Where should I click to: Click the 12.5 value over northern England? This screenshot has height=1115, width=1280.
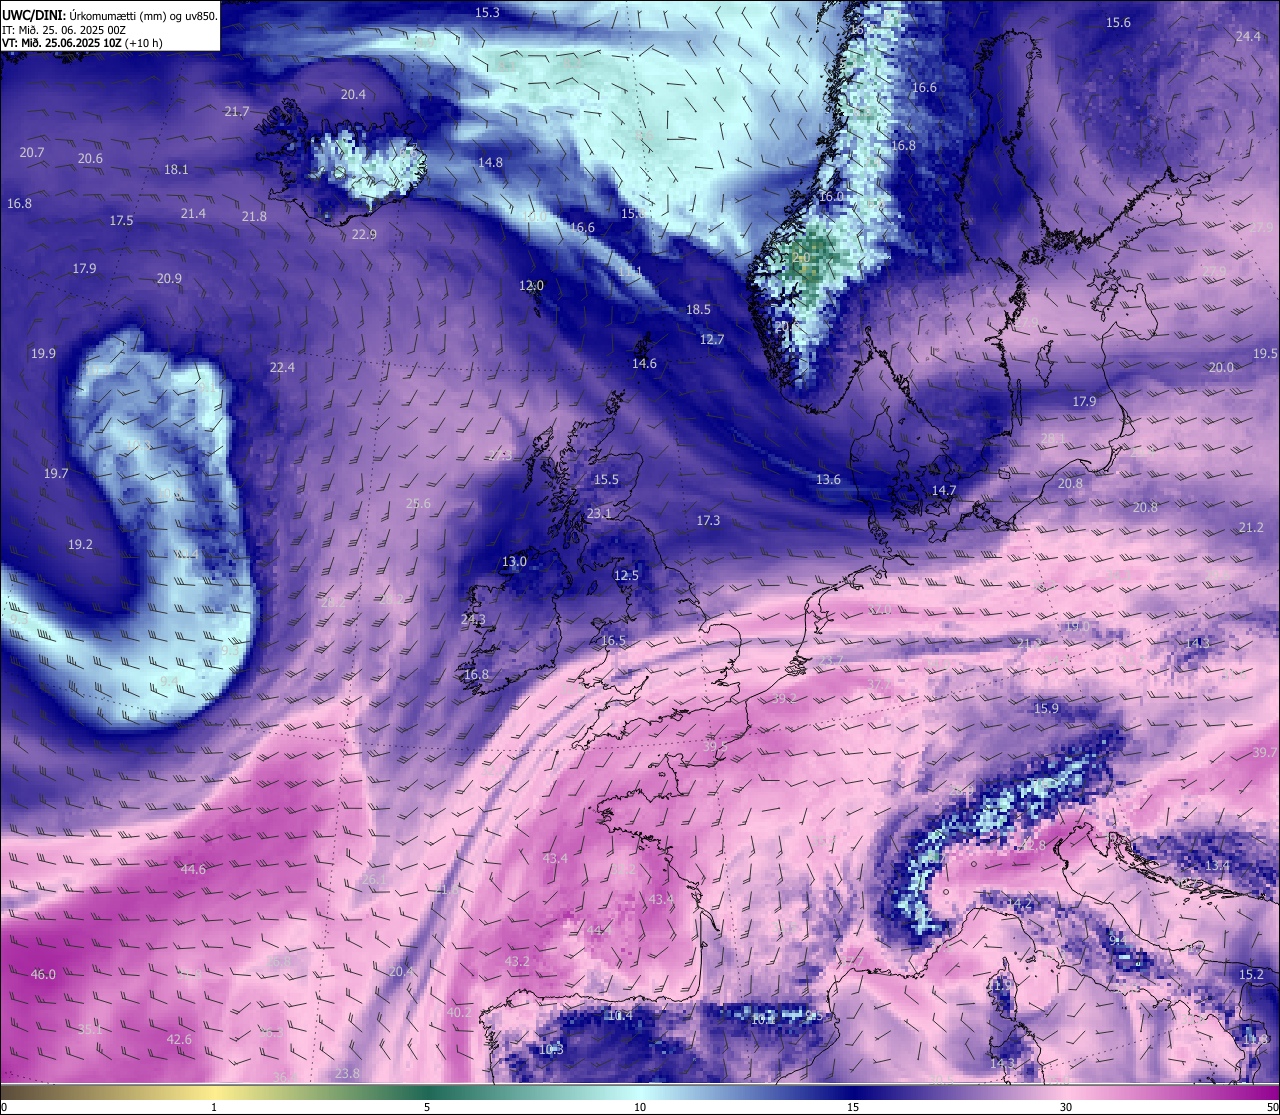(626, 575)
